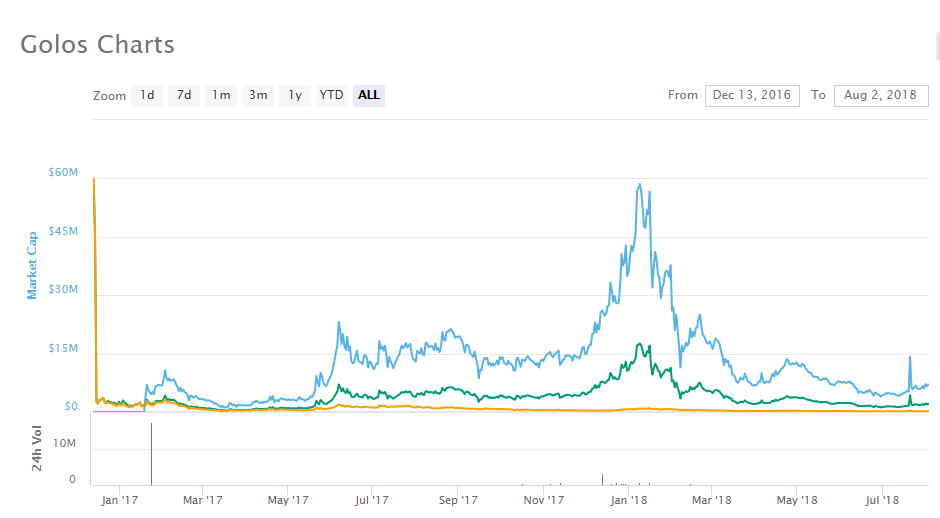Image resolution: width=940 pixels, height=518 pixels.
Task: Click the $15M axis label
Action: pyautogui.click(x=63, y=348)
